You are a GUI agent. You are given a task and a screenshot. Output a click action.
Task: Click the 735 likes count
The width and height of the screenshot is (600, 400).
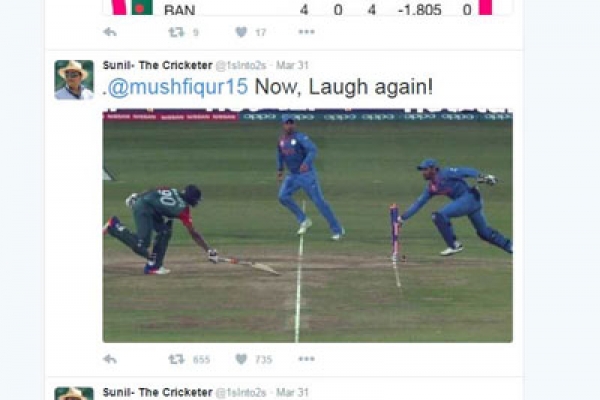(264, 359)
